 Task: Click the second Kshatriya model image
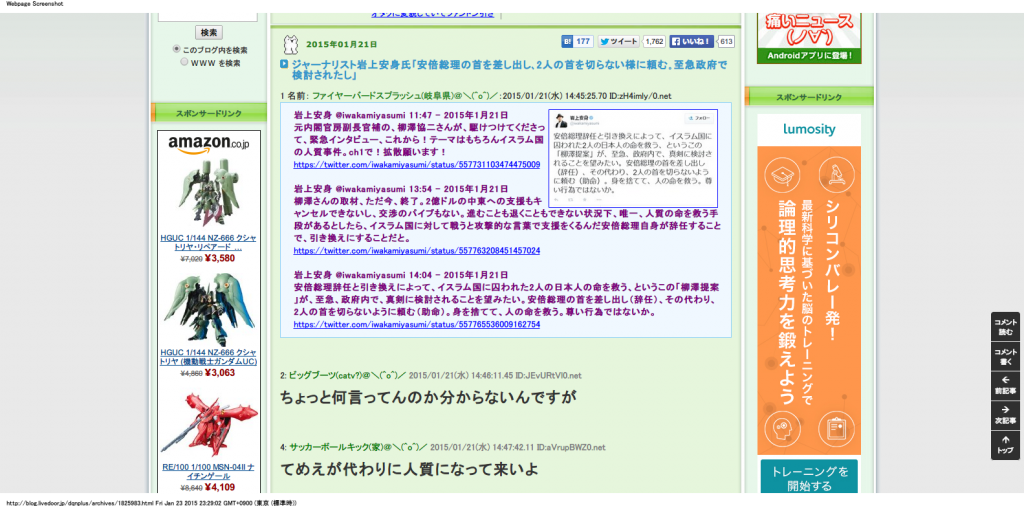pyautogui.click(x=208, y=310)
